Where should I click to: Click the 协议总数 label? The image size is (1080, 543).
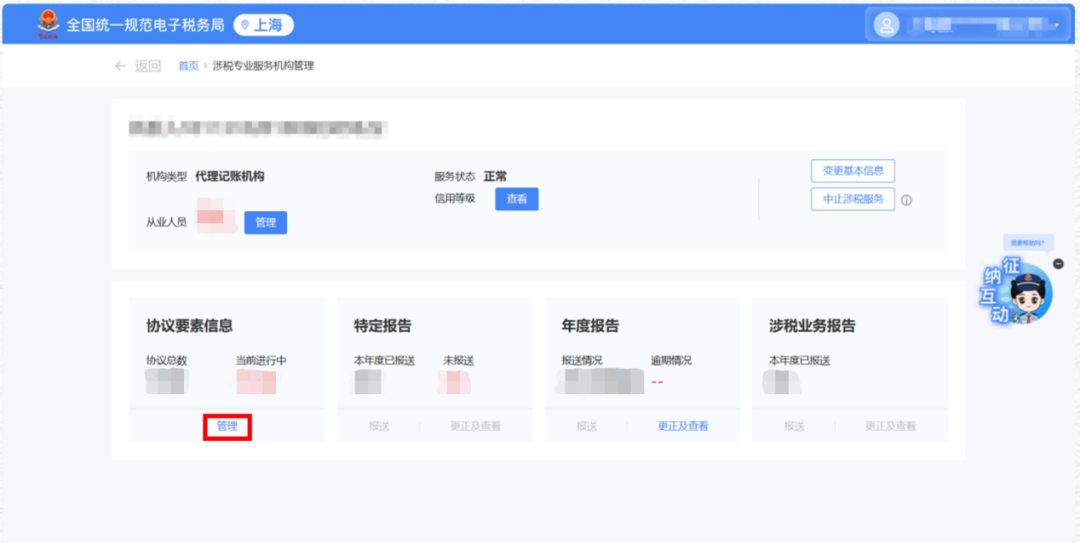(167, 360)
